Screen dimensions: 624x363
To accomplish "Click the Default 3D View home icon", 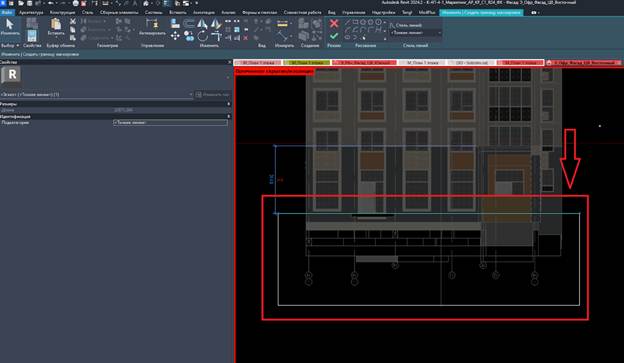I will [146, 3].
